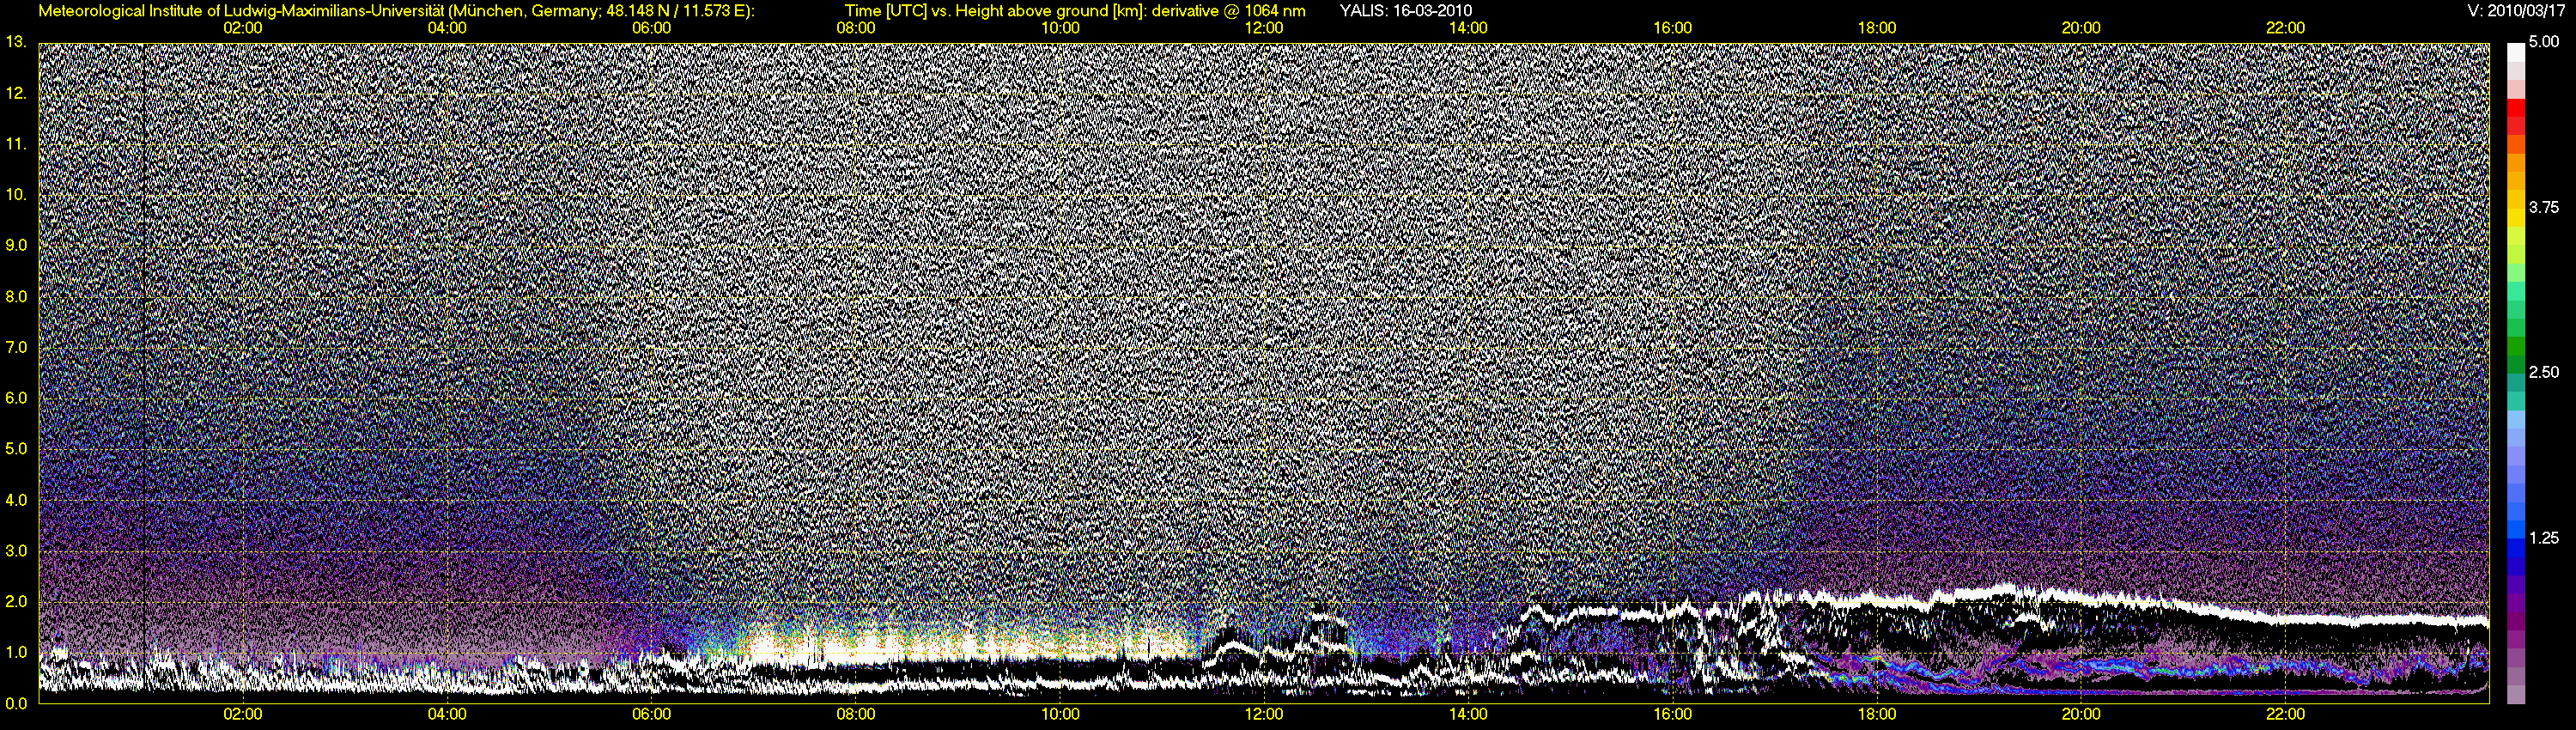Click the 0.0 height axis label
The image size is (2576, 730).
[16, 703]
